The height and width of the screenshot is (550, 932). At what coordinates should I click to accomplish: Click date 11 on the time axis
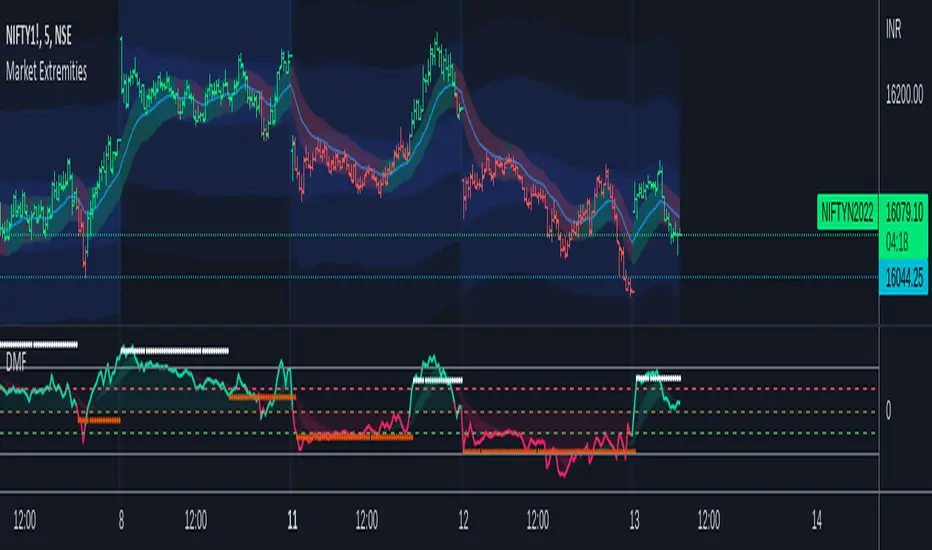point(290,520)
